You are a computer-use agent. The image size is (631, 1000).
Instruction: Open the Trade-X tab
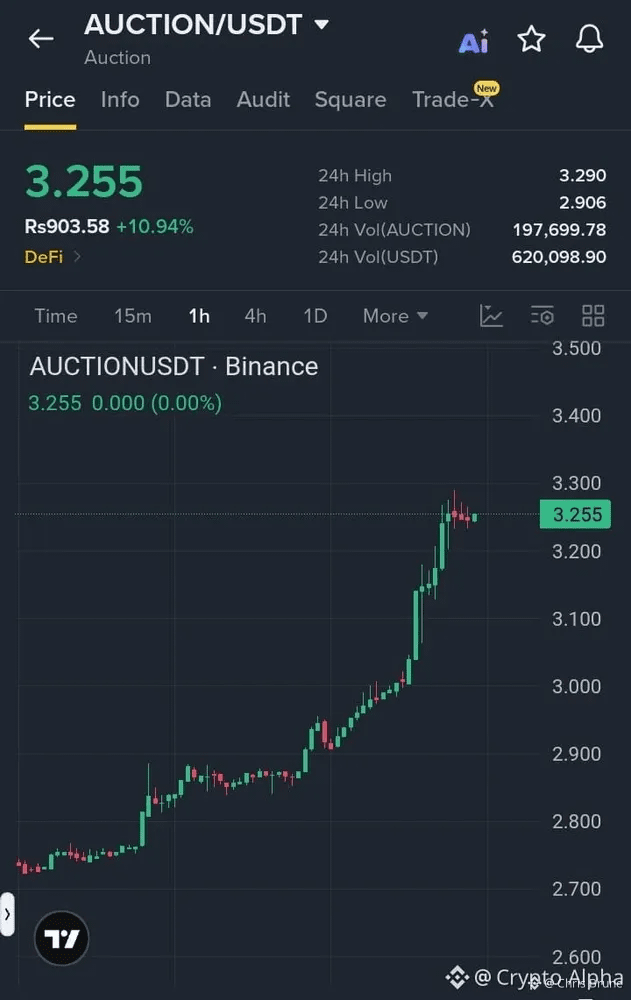coord(454,99)
